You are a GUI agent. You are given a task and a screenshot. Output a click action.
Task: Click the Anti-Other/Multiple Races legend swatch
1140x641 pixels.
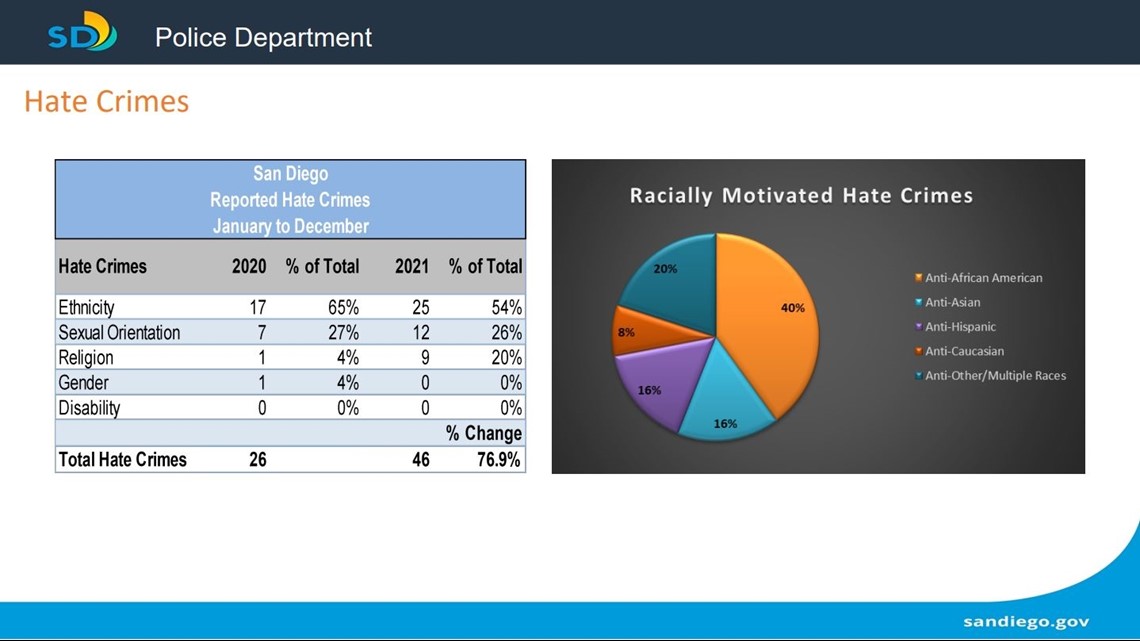point(919,375)
